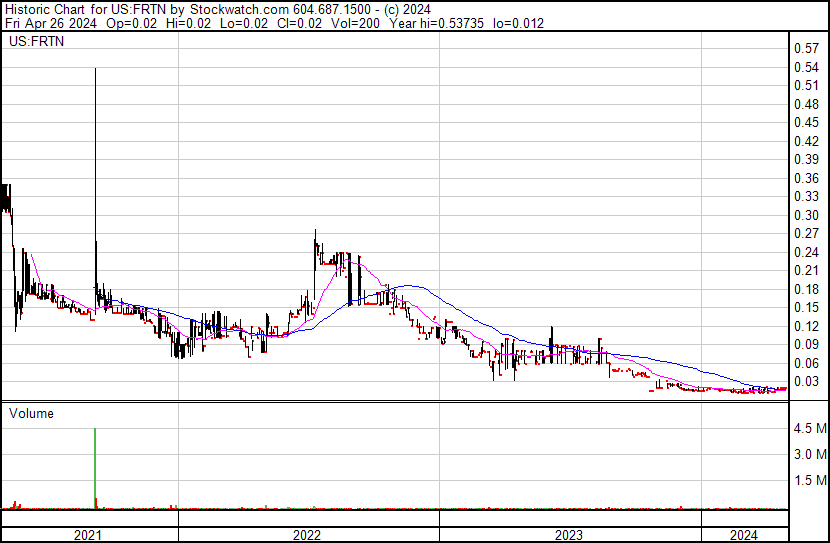This screenshot has width=830, height=543.
Task: Click the 0.30 price axis label
Action: tap(805, 215)
